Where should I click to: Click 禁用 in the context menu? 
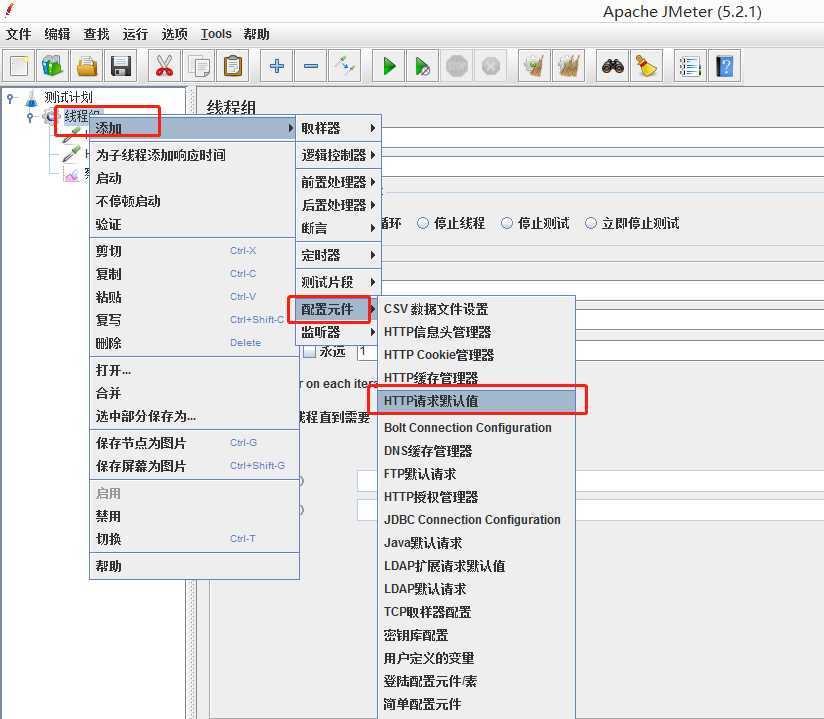(192, 516)
